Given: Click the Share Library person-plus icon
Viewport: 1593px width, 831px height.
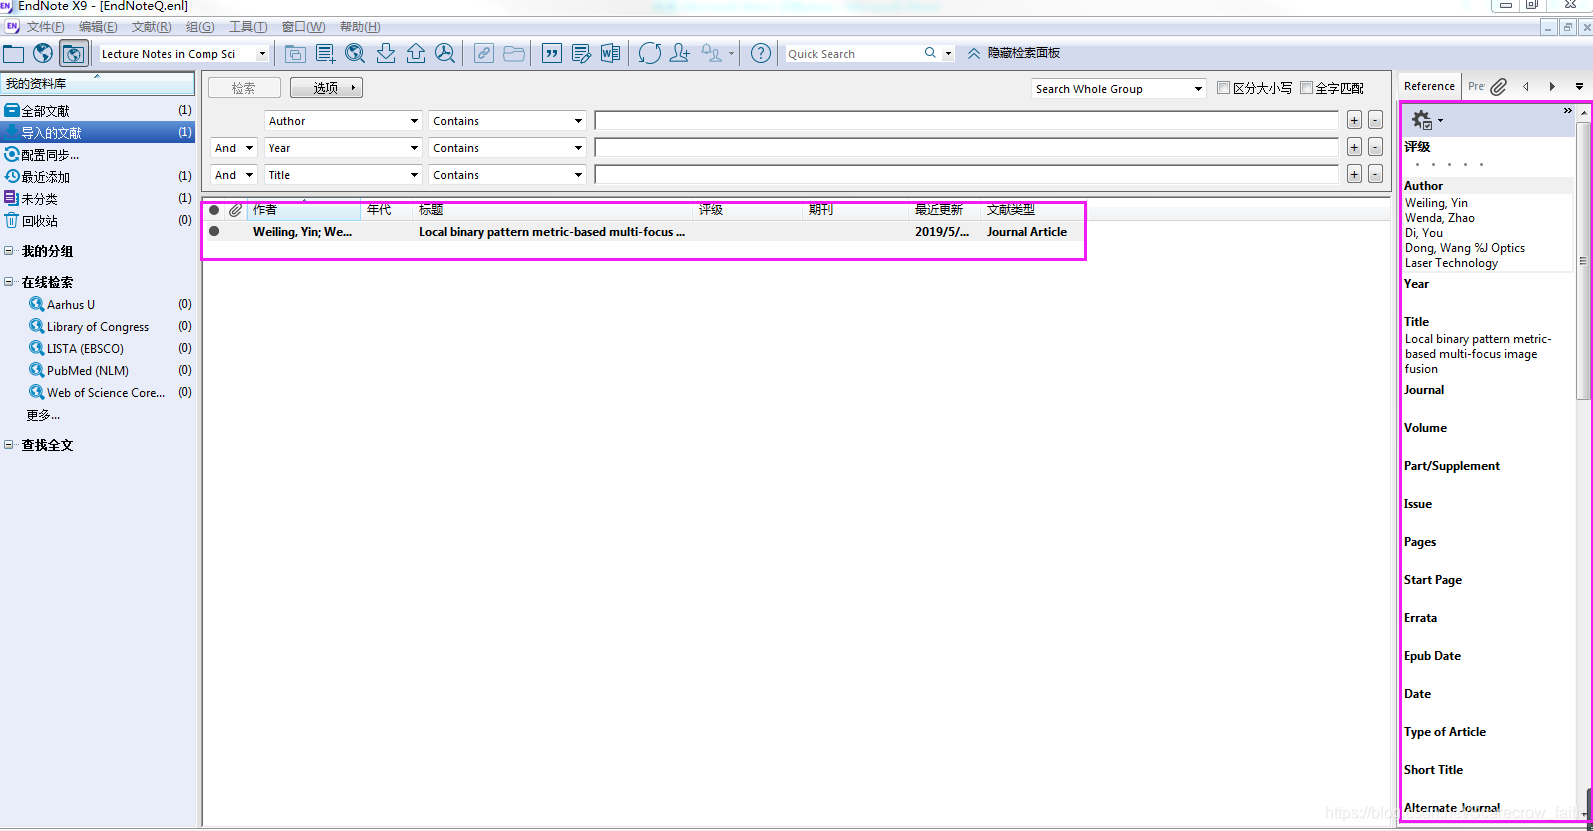Looking at the screenshot, I should [x=680, y=54].
